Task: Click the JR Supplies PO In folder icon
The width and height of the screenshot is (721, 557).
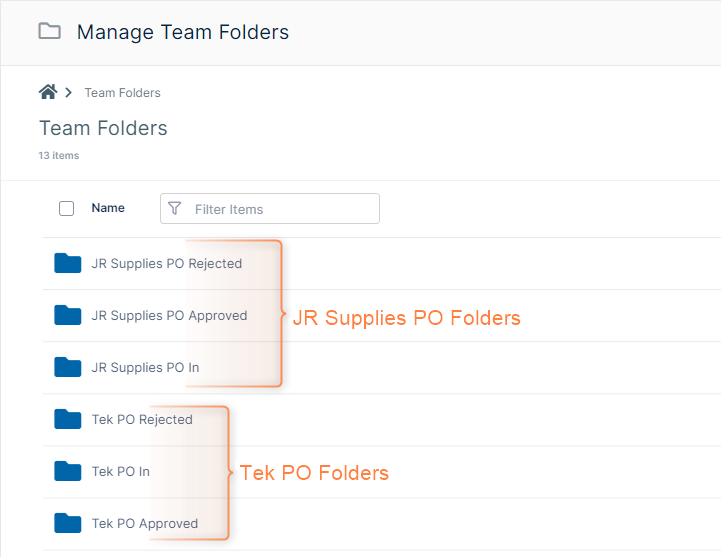Action: pyautogui.click(x=67, y=368)
